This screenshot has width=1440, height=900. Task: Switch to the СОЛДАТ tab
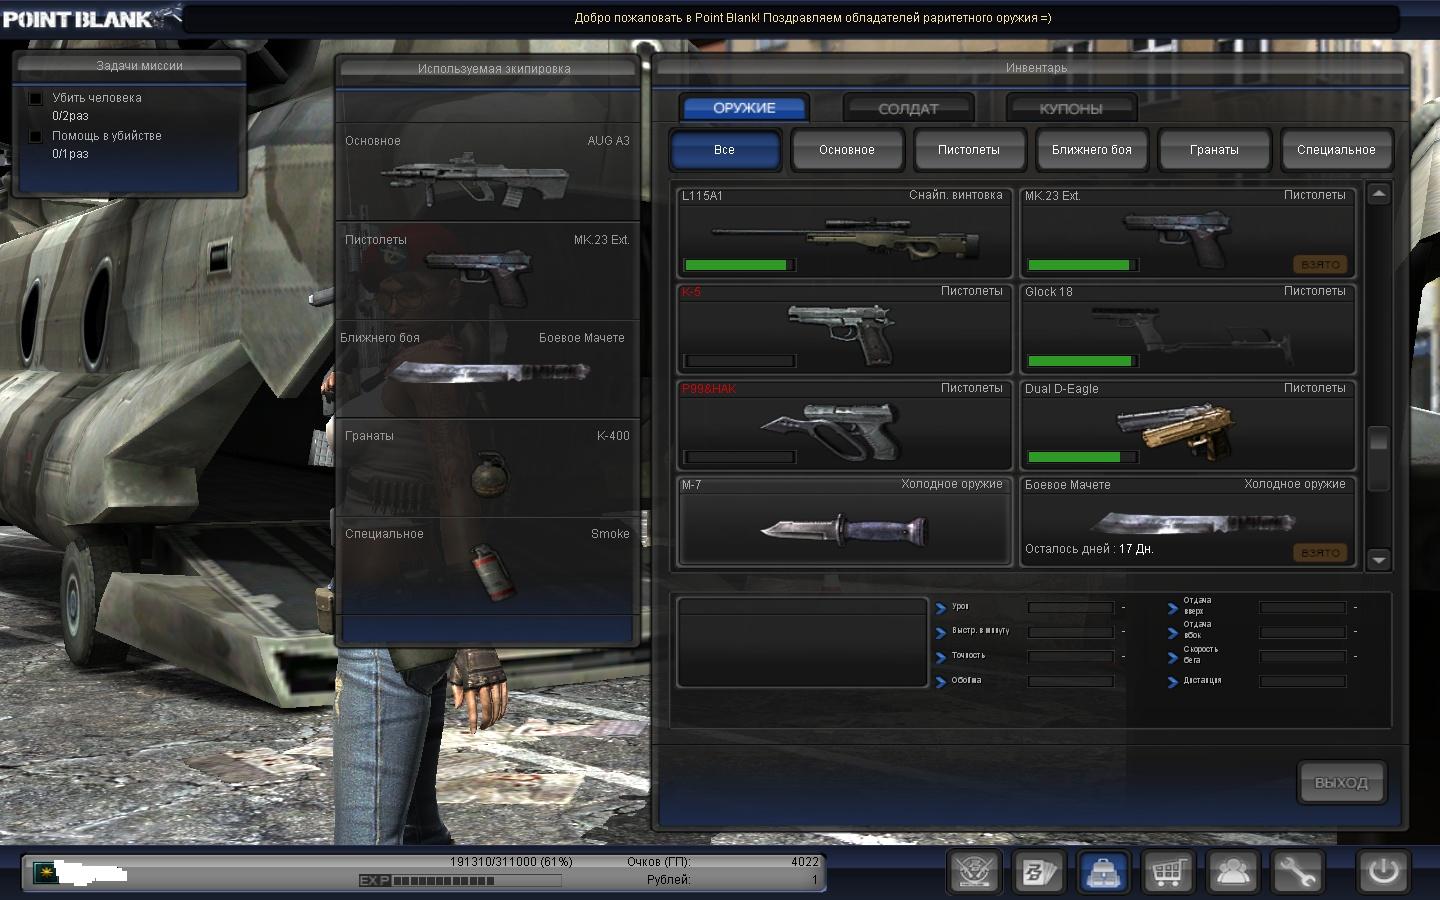pyautogui.click(x=908, y=108)
